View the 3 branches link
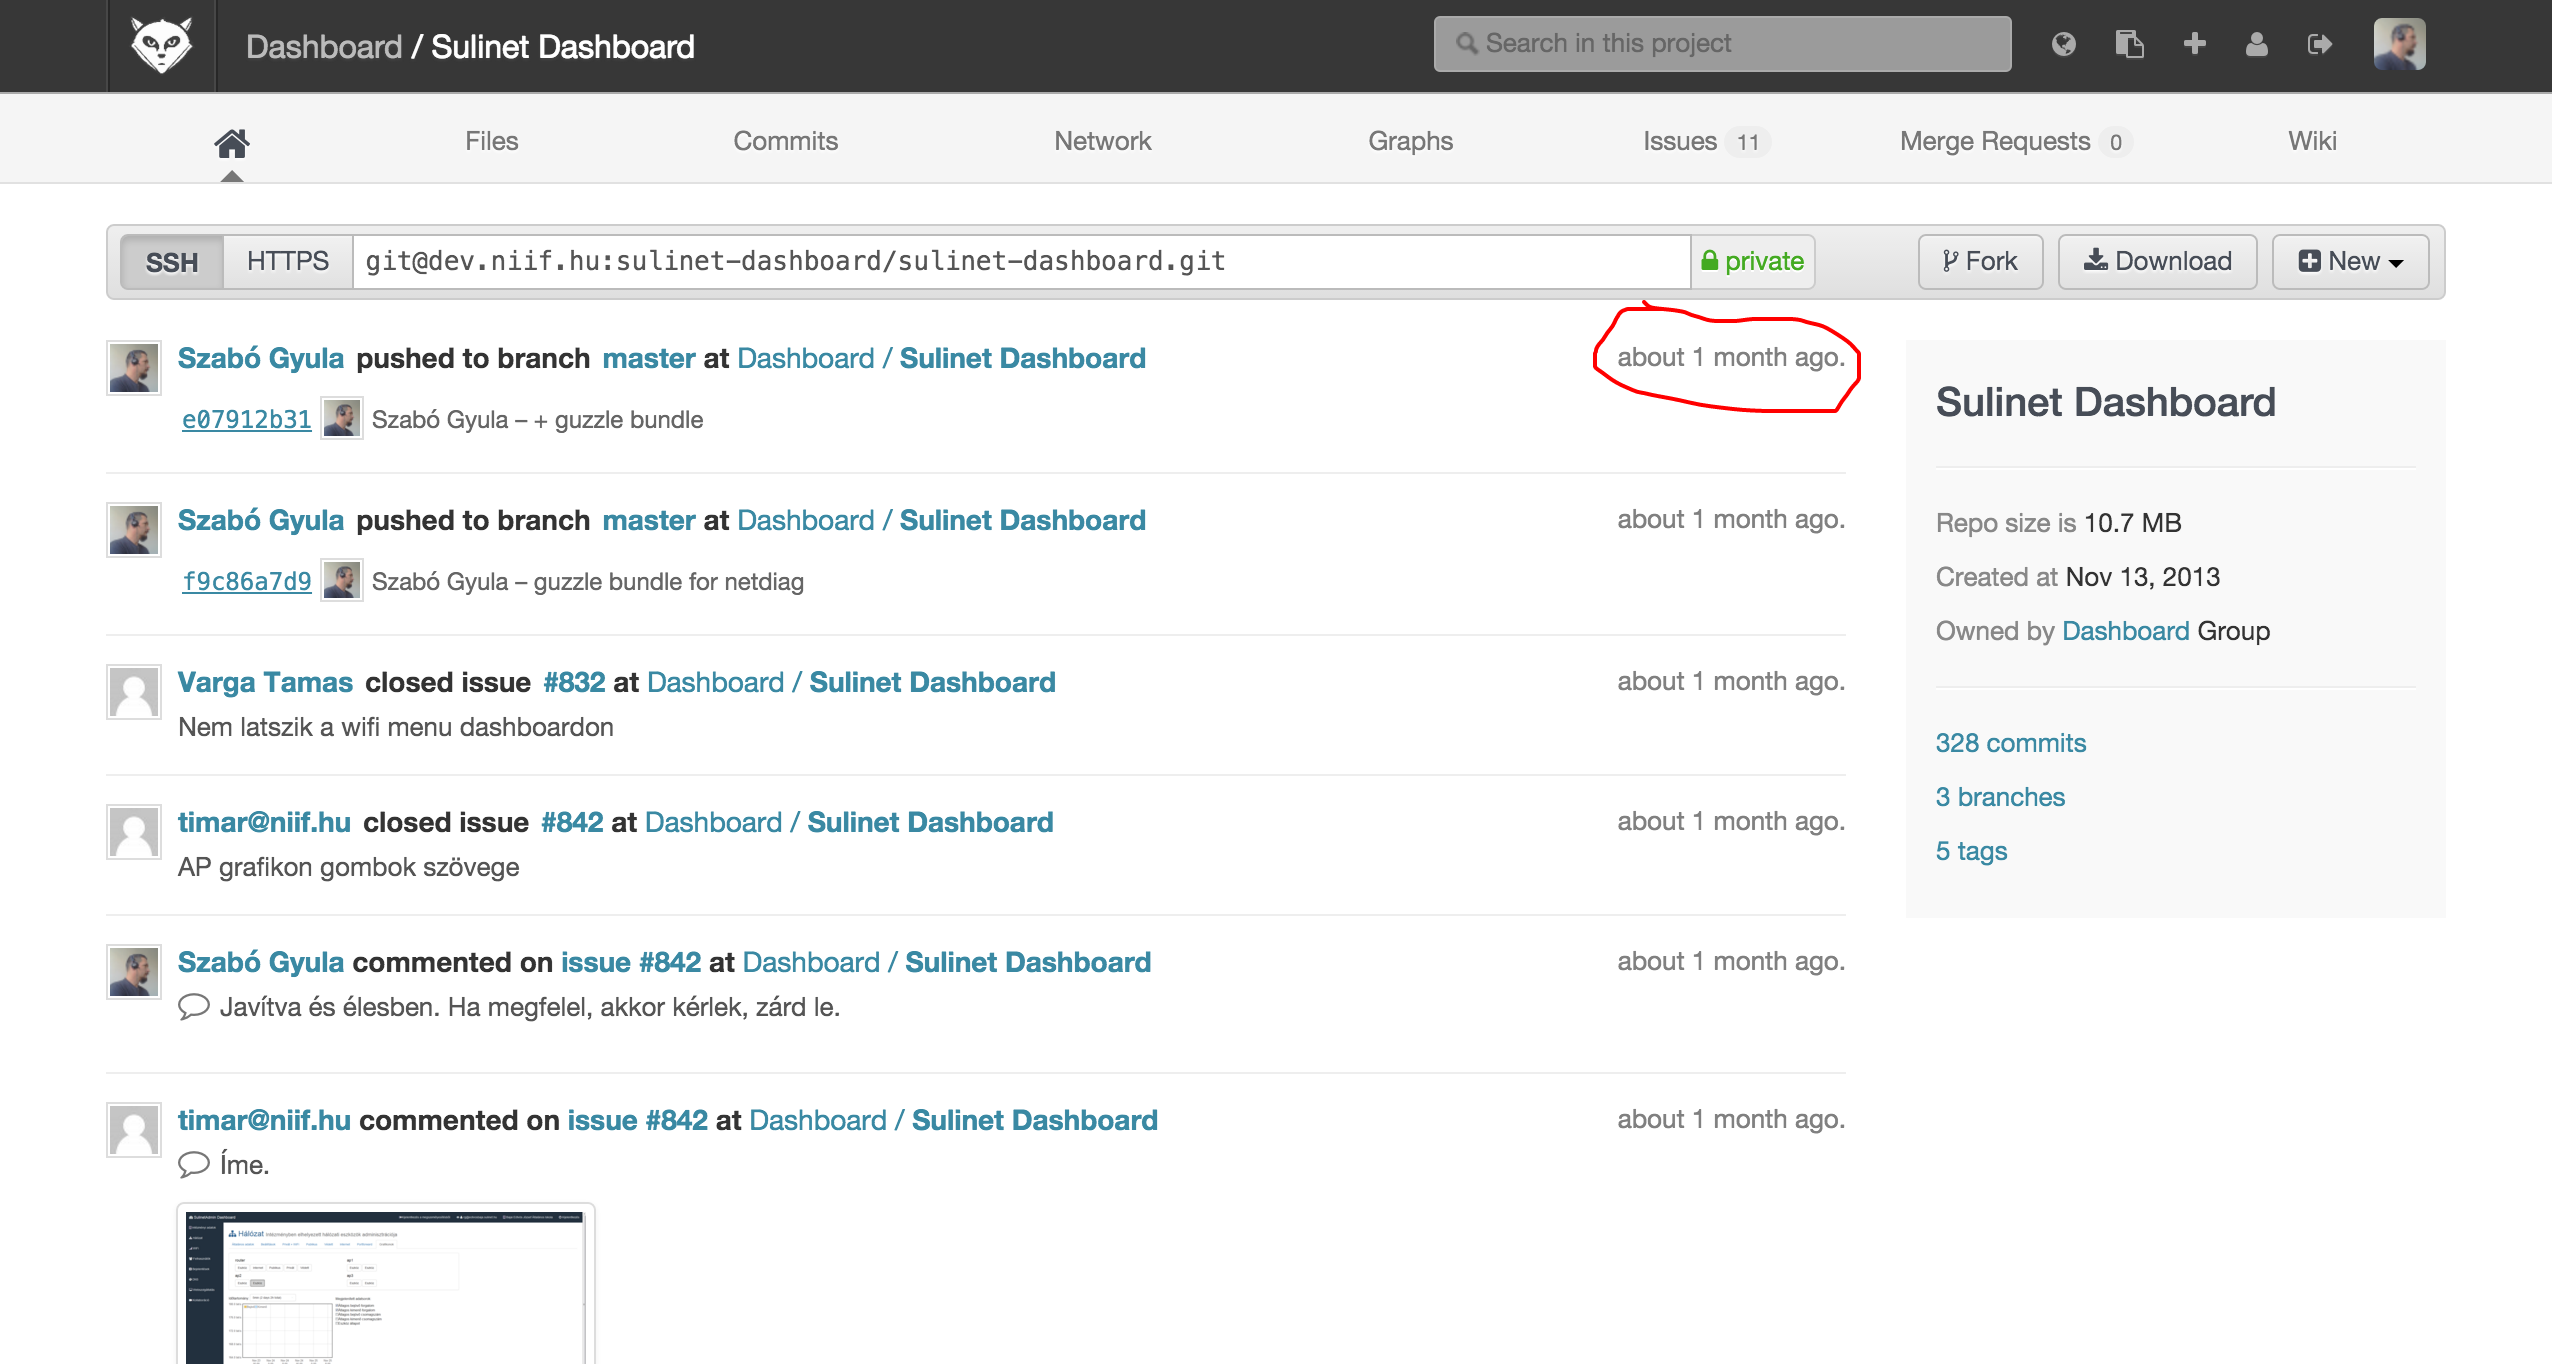Viewport: 2552px width, 1364px height. pos(2000,797)
